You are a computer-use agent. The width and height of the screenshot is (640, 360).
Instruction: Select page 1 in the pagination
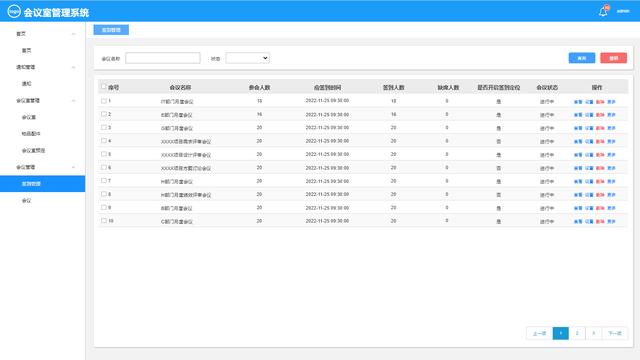tap(560, 333)
